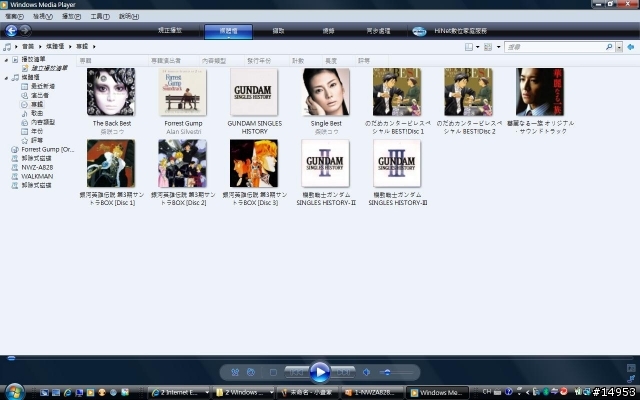Click the Windows Start orb
Screen dimensions: 640x400
pos(15,392)
